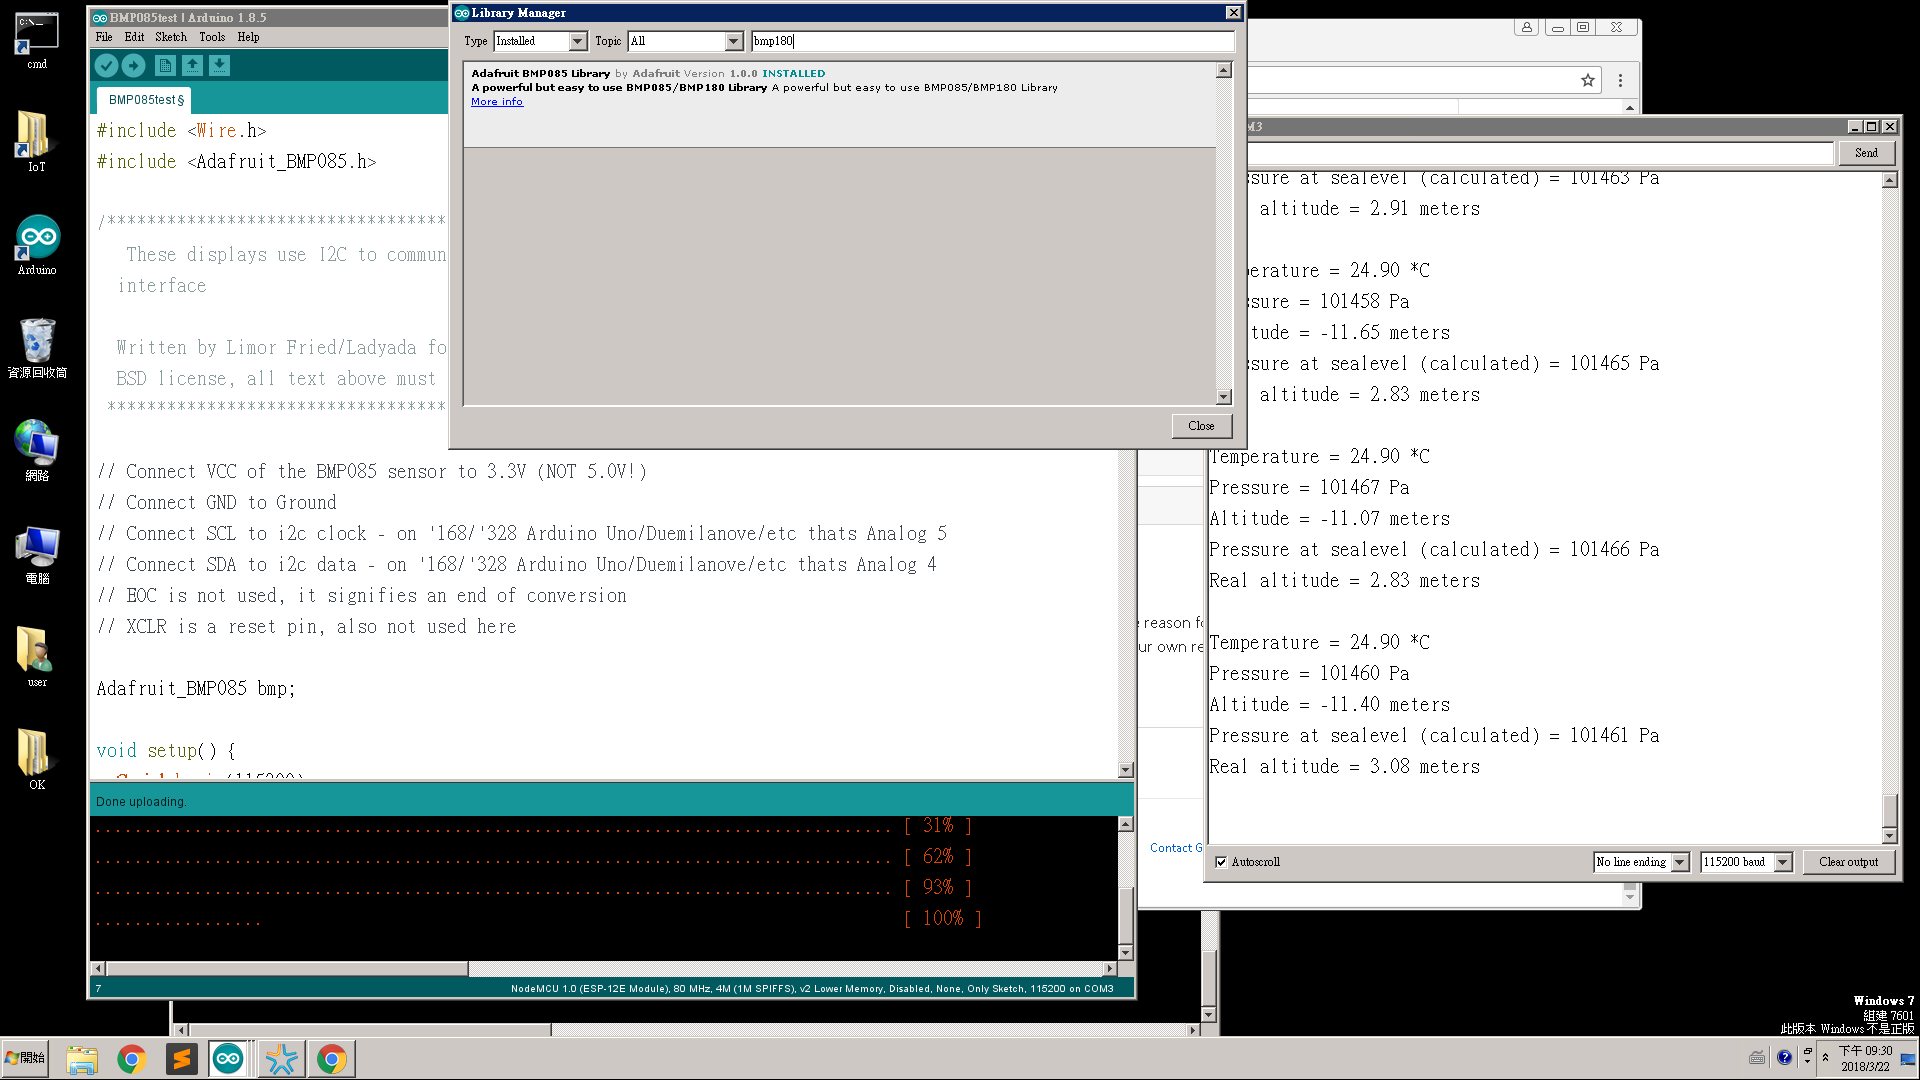Click Close button in Library Manager

point(1201,426)
